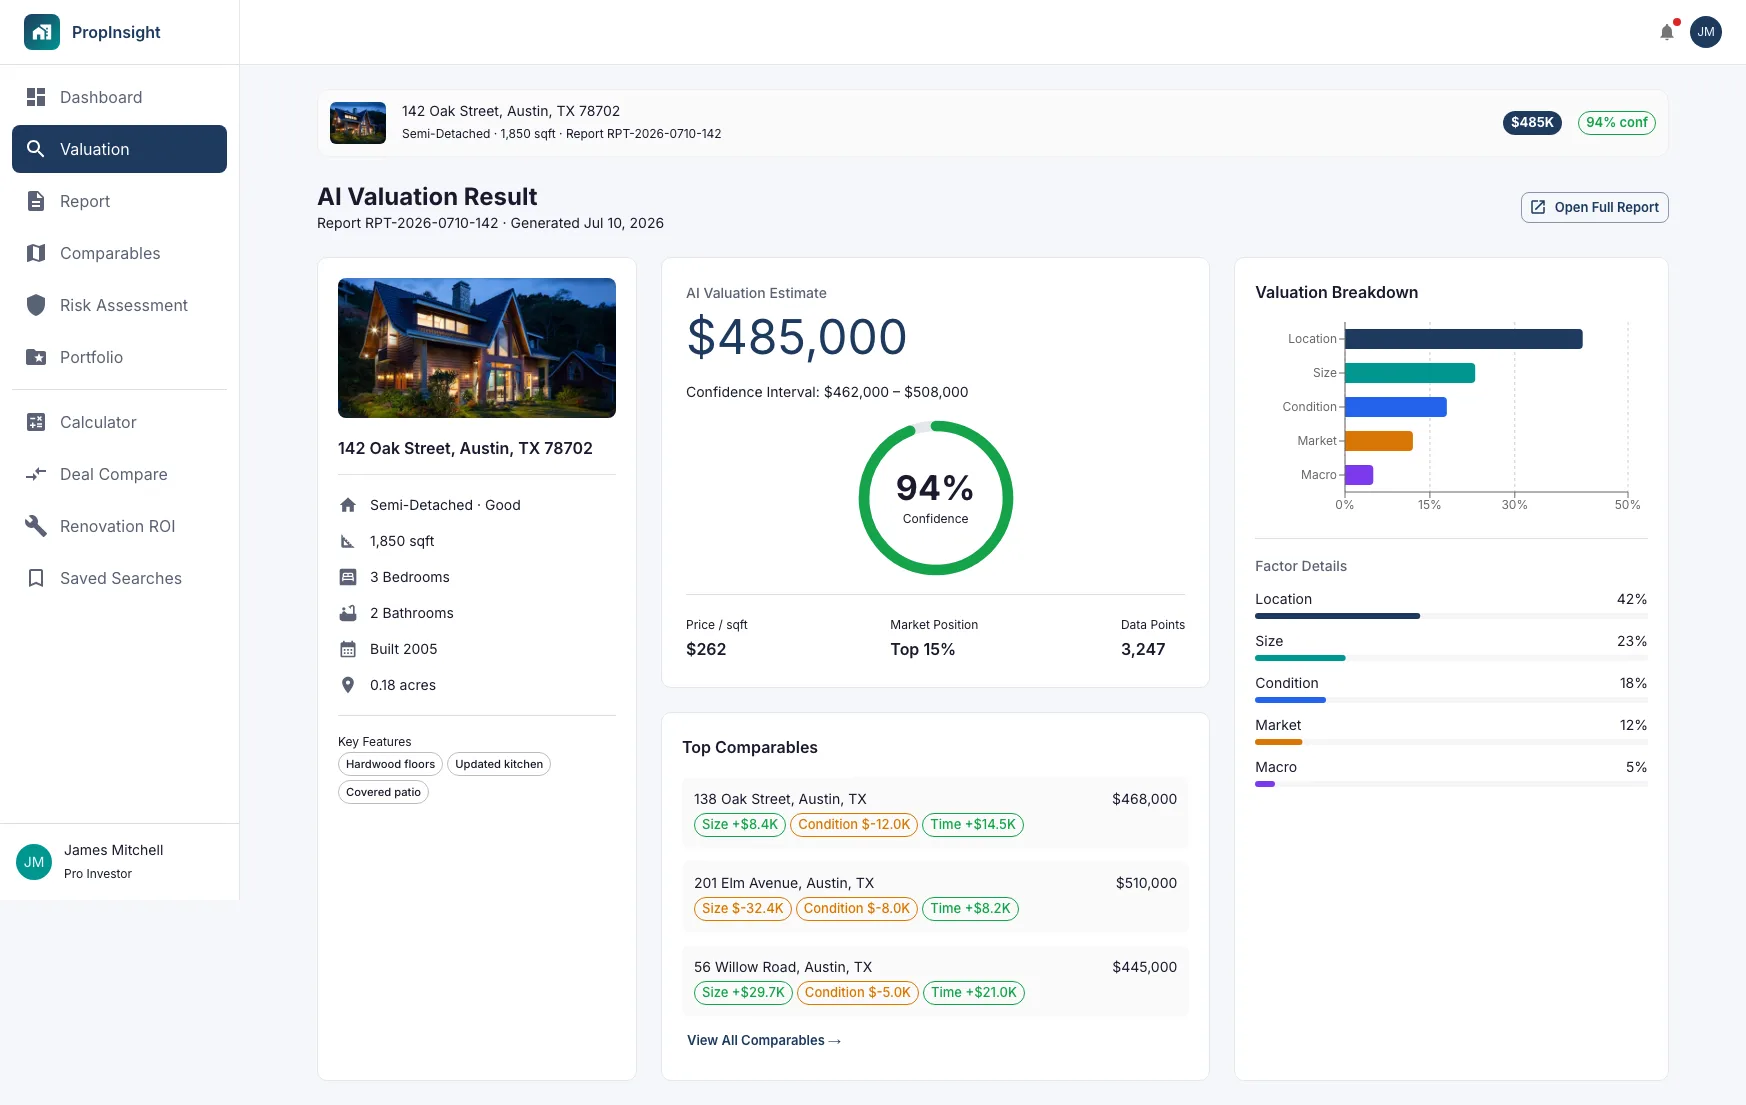Click house icon beside Semi-Detached · Good

[348, 505]
